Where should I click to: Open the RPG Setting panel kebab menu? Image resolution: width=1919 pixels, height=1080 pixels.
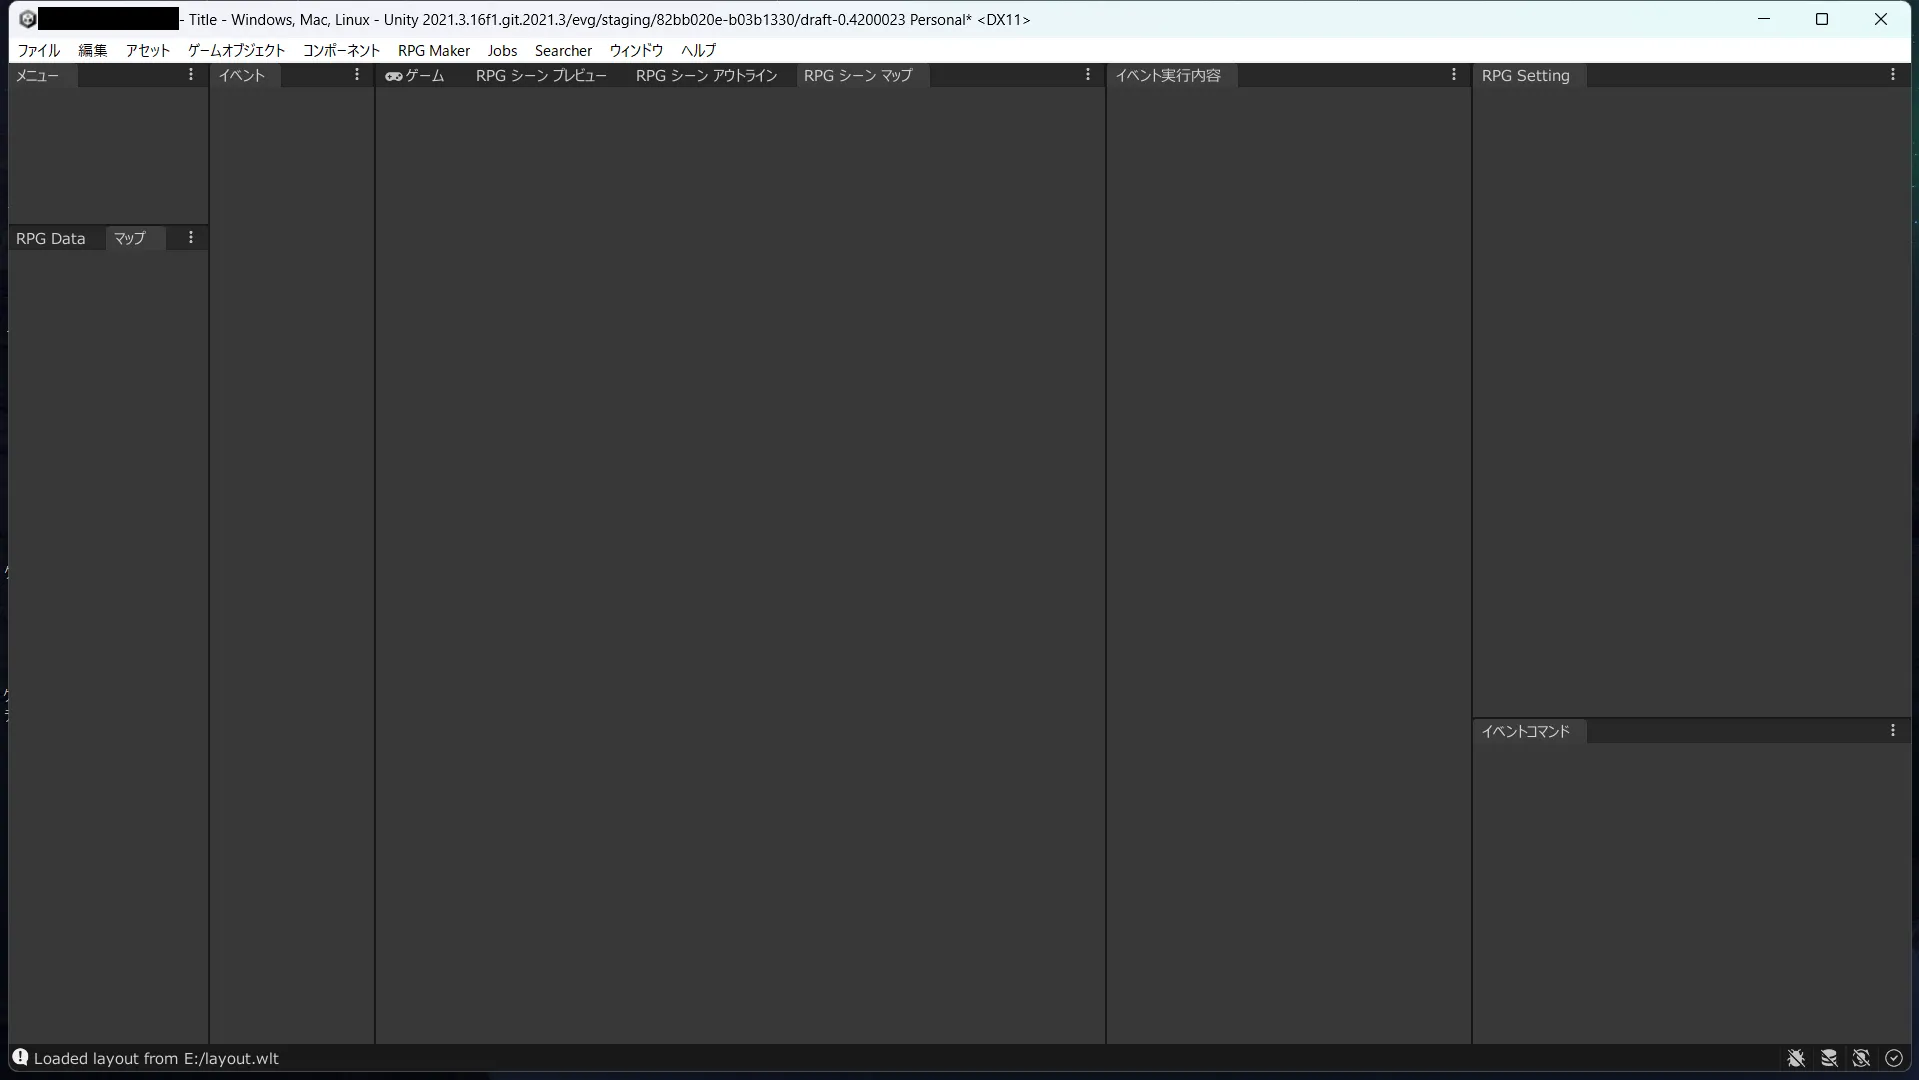click(1892, 75)
